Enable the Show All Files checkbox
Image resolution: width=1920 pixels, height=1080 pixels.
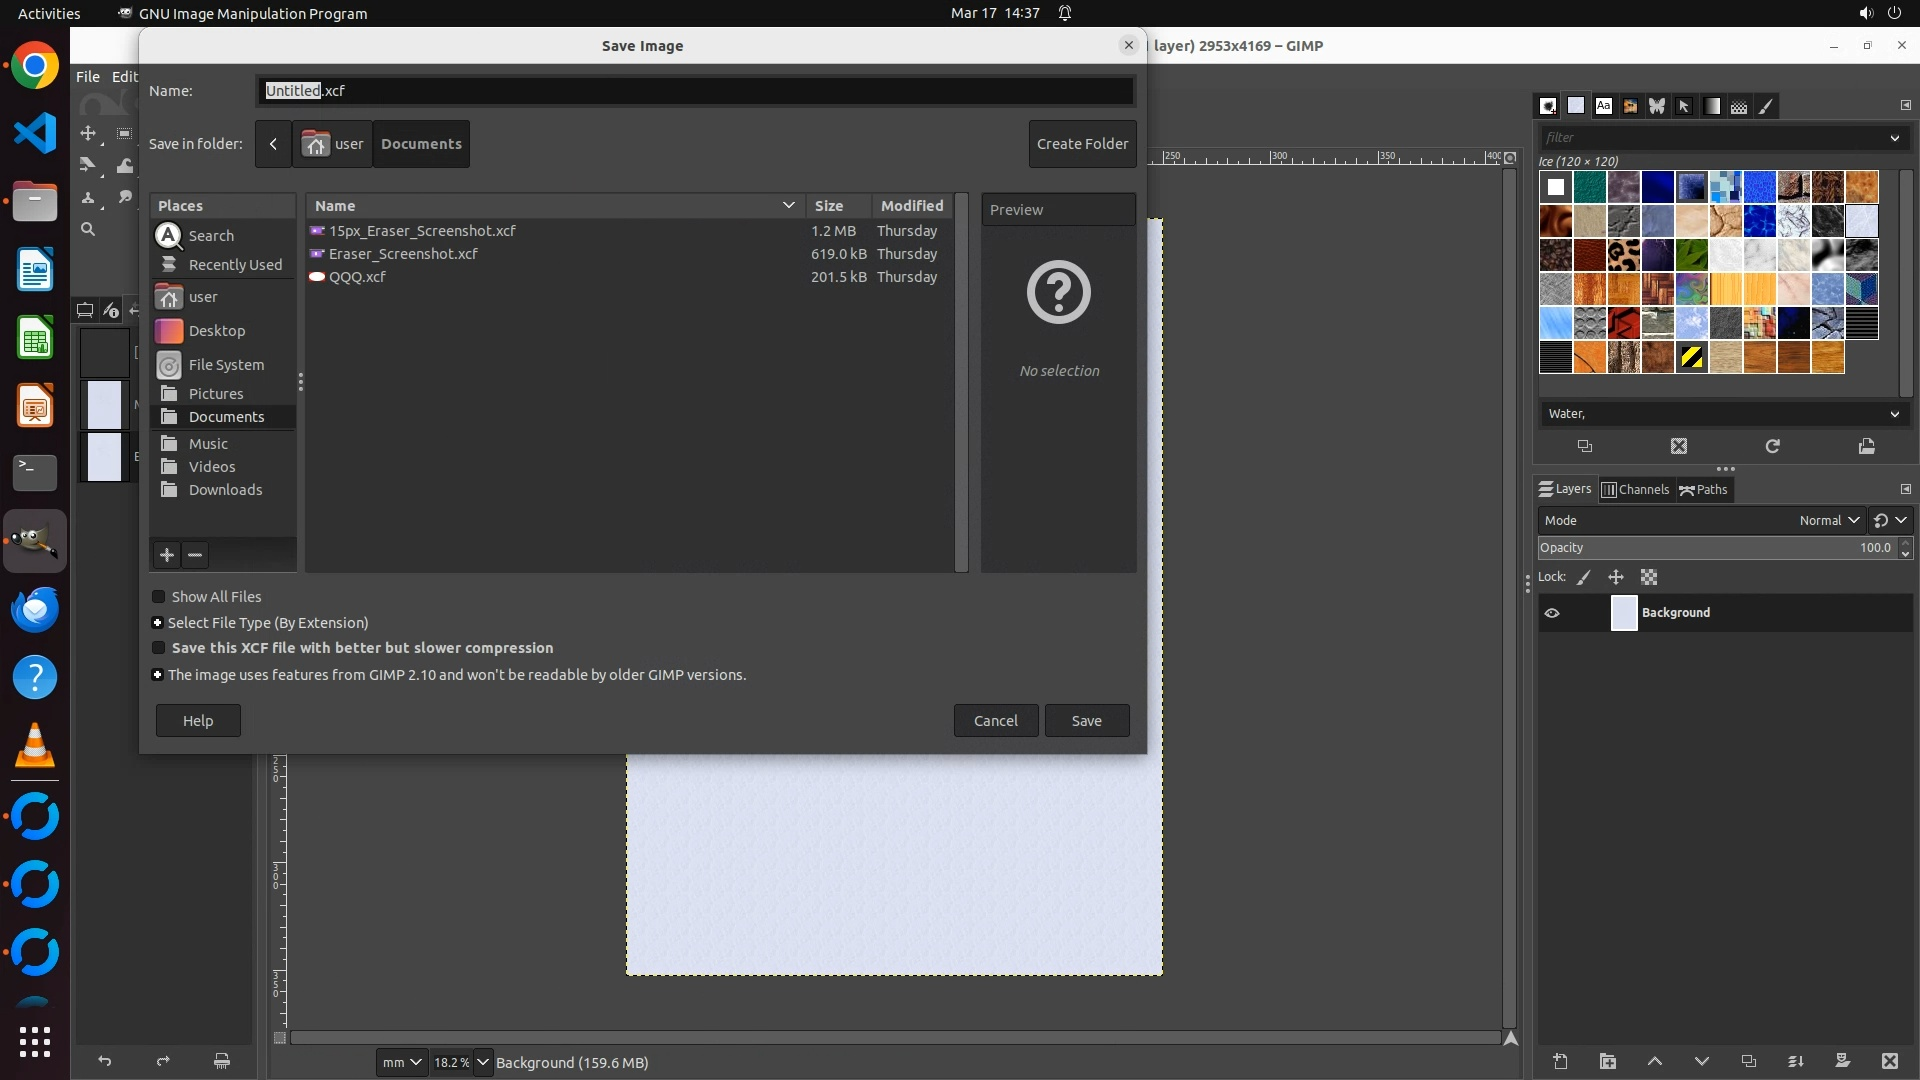158,597
